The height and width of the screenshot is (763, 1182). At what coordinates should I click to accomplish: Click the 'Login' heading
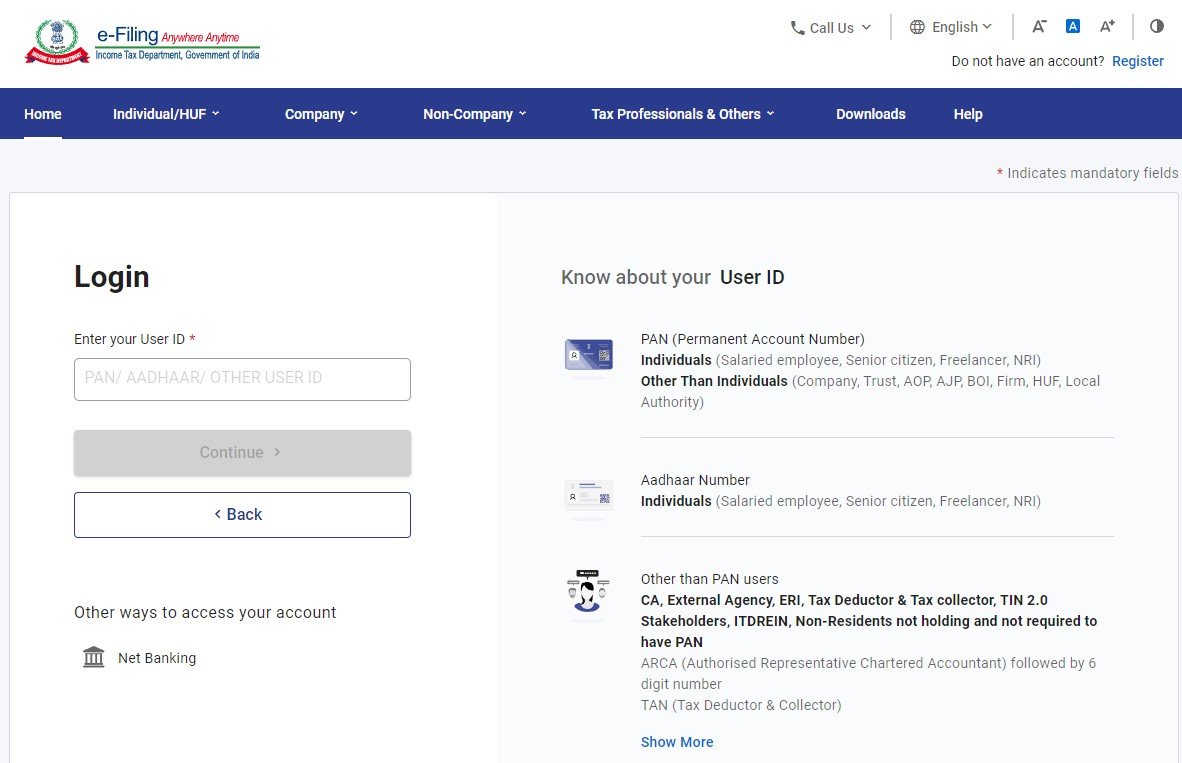(x=112, y=277)
